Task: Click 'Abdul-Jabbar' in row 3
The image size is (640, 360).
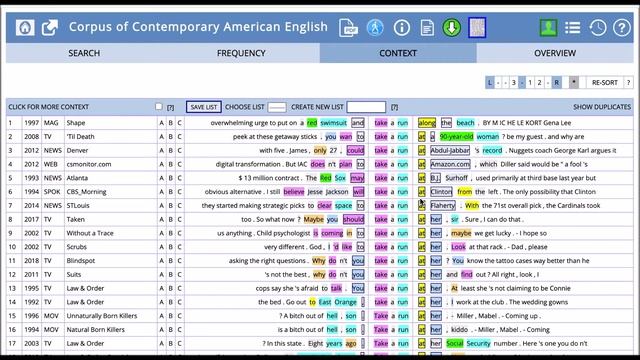Action: point(450,150)
